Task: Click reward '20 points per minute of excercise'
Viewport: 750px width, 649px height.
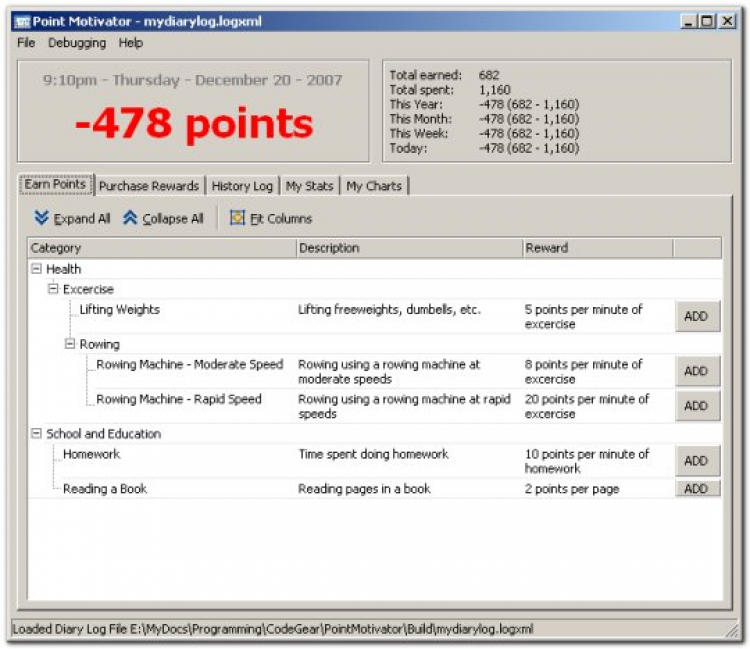Action: 587,407
